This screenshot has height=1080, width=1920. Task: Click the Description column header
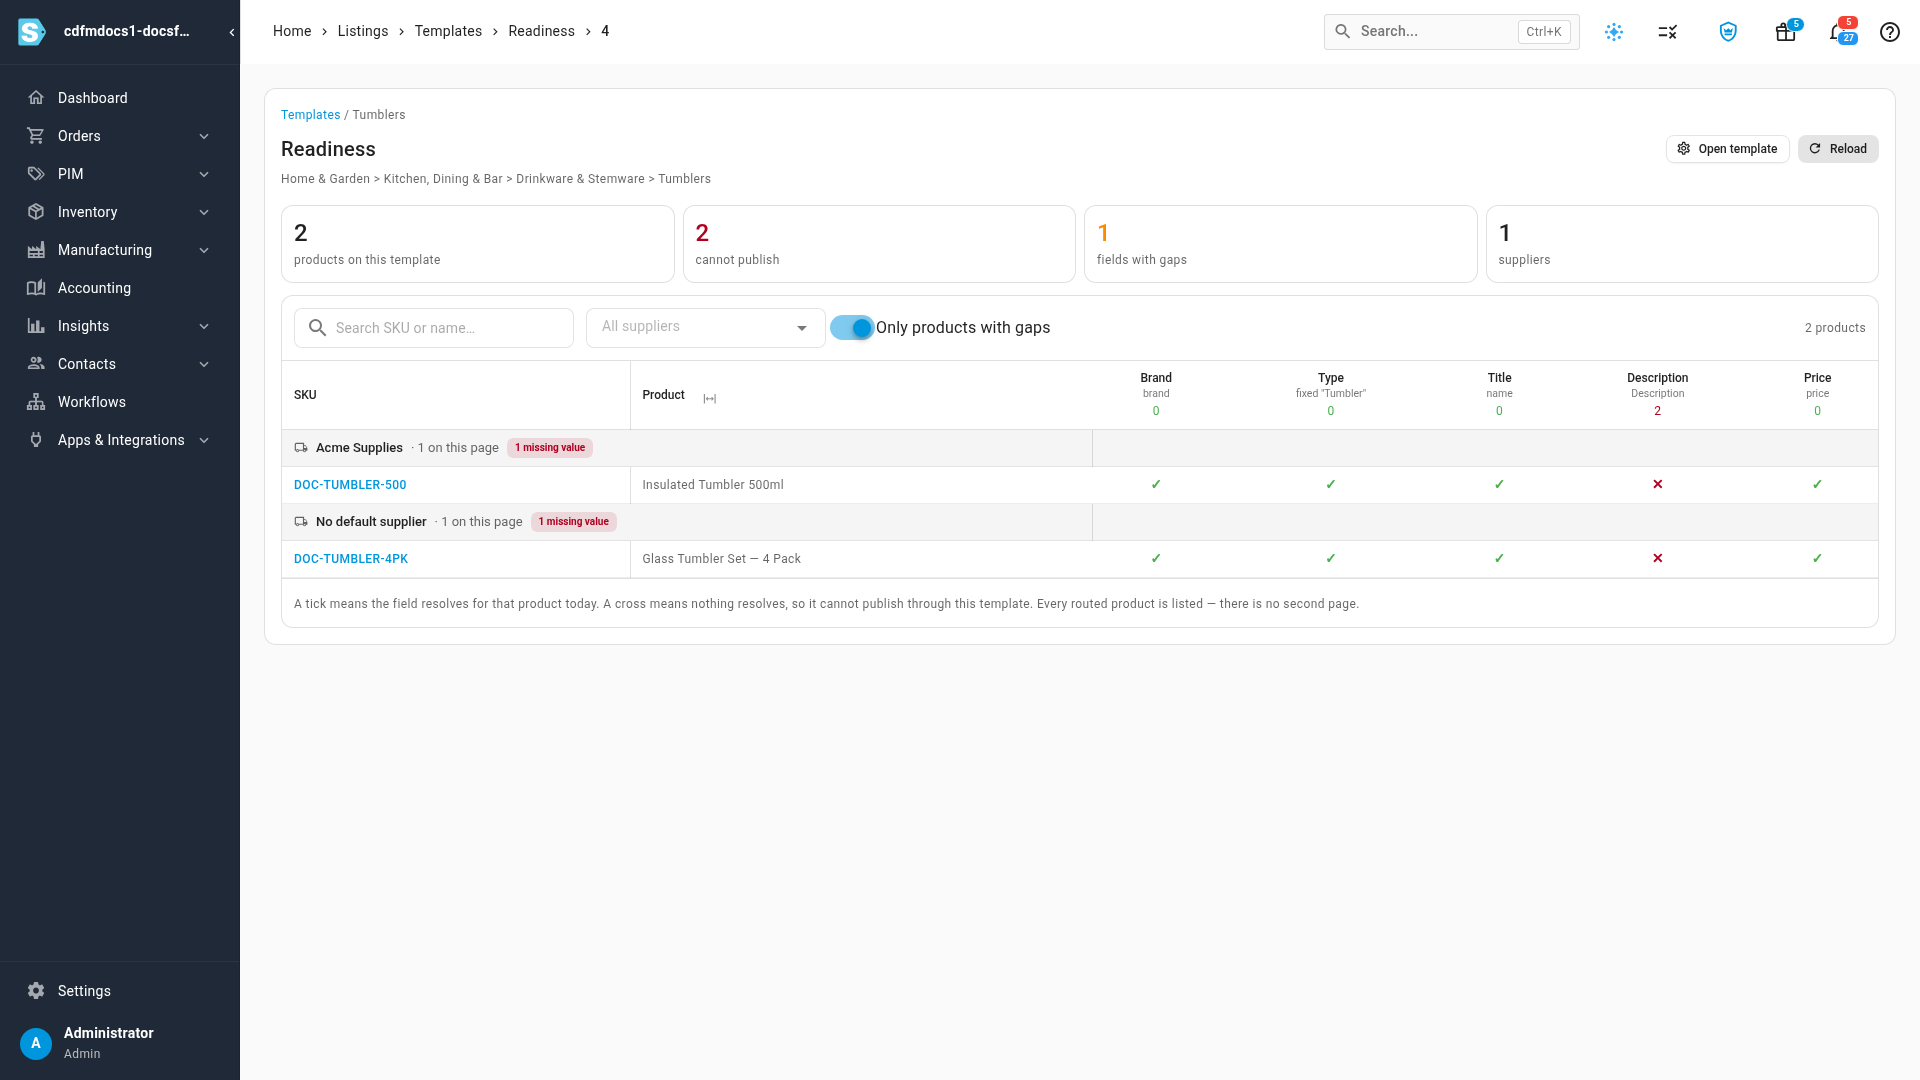point(1657,378)
